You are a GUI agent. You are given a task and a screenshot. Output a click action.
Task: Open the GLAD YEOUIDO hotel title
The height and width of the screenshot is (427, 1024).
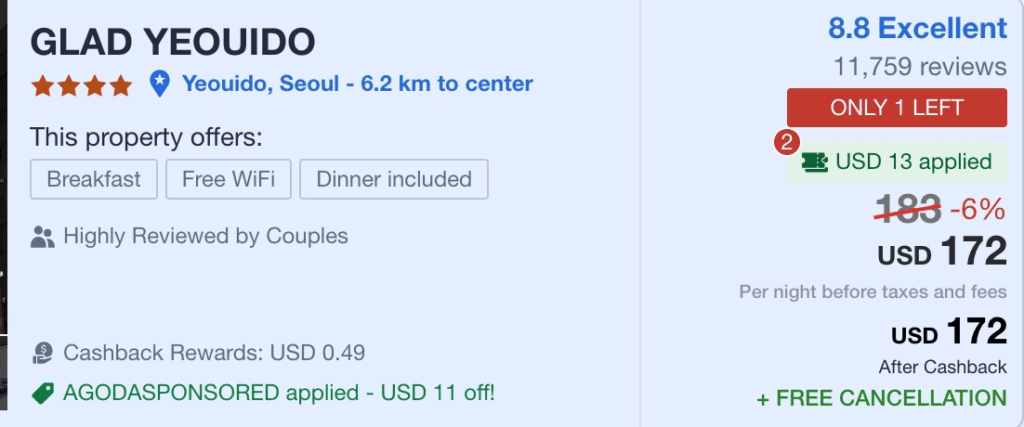click(172, 42)
